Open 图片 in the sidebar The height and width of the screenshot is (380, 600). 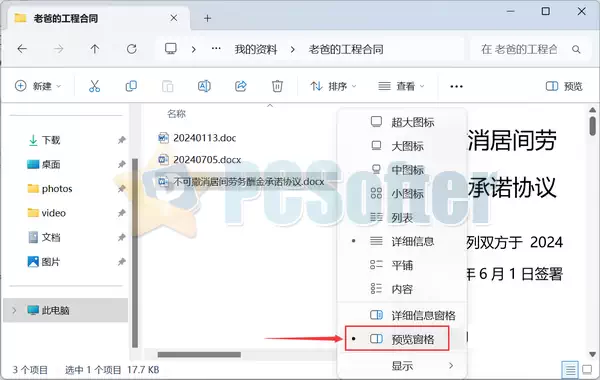(x=51, y=262)
